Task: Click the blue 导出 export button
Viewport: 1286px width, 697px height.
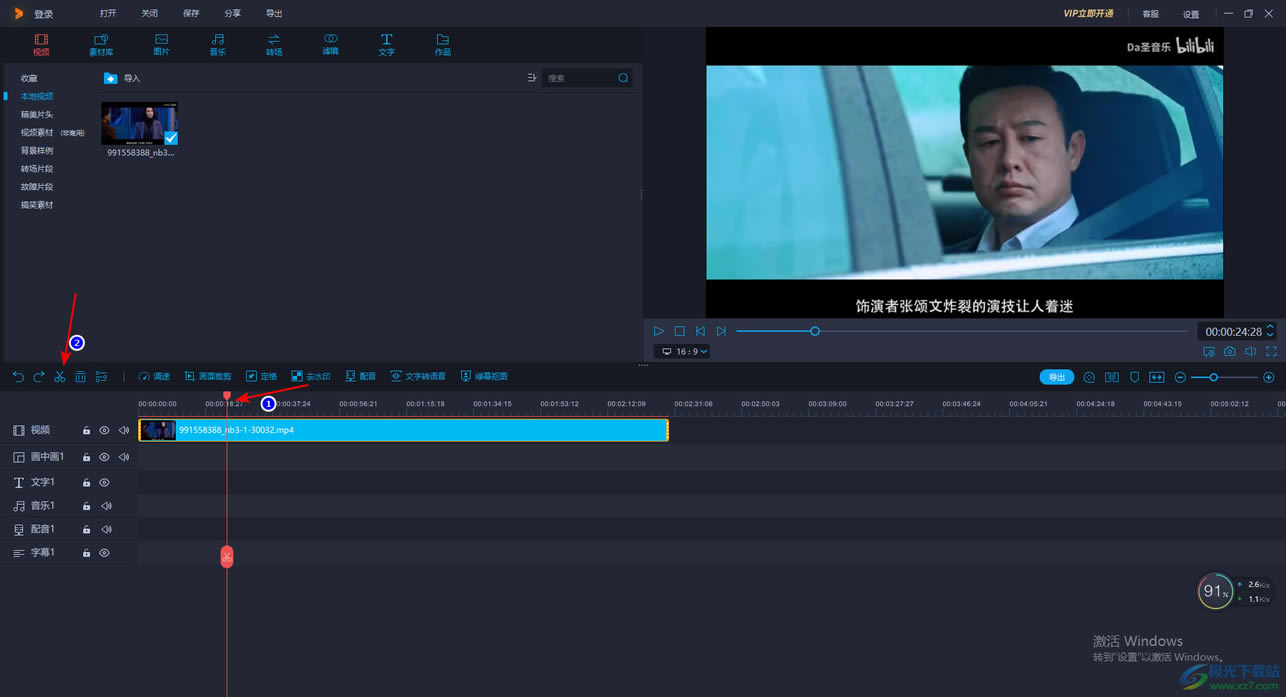Action: click(1056, 377)
